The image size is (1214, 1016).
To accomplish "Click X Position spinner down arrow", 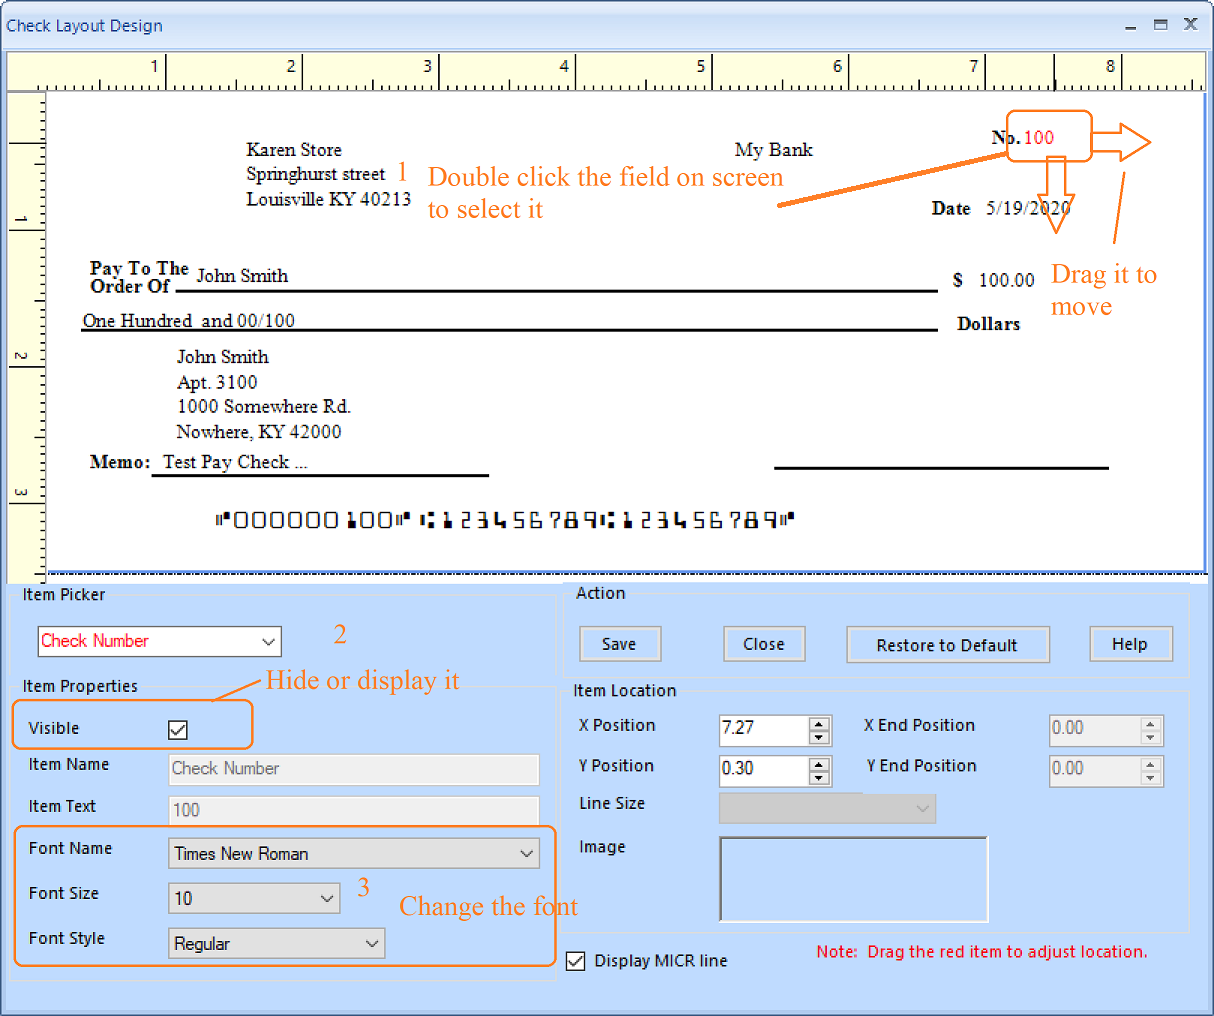I will coord(819,738).
